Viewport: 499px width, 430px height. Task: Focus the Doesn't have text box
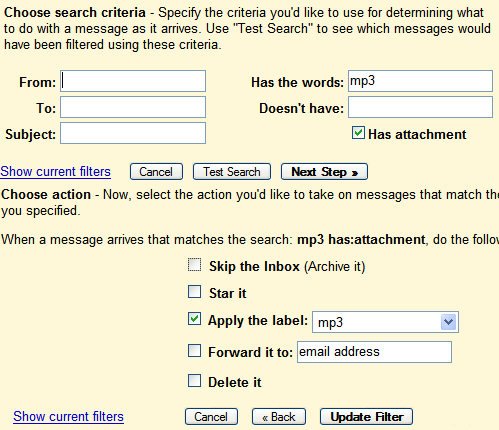pyautogui.click(x=420, y=107)
